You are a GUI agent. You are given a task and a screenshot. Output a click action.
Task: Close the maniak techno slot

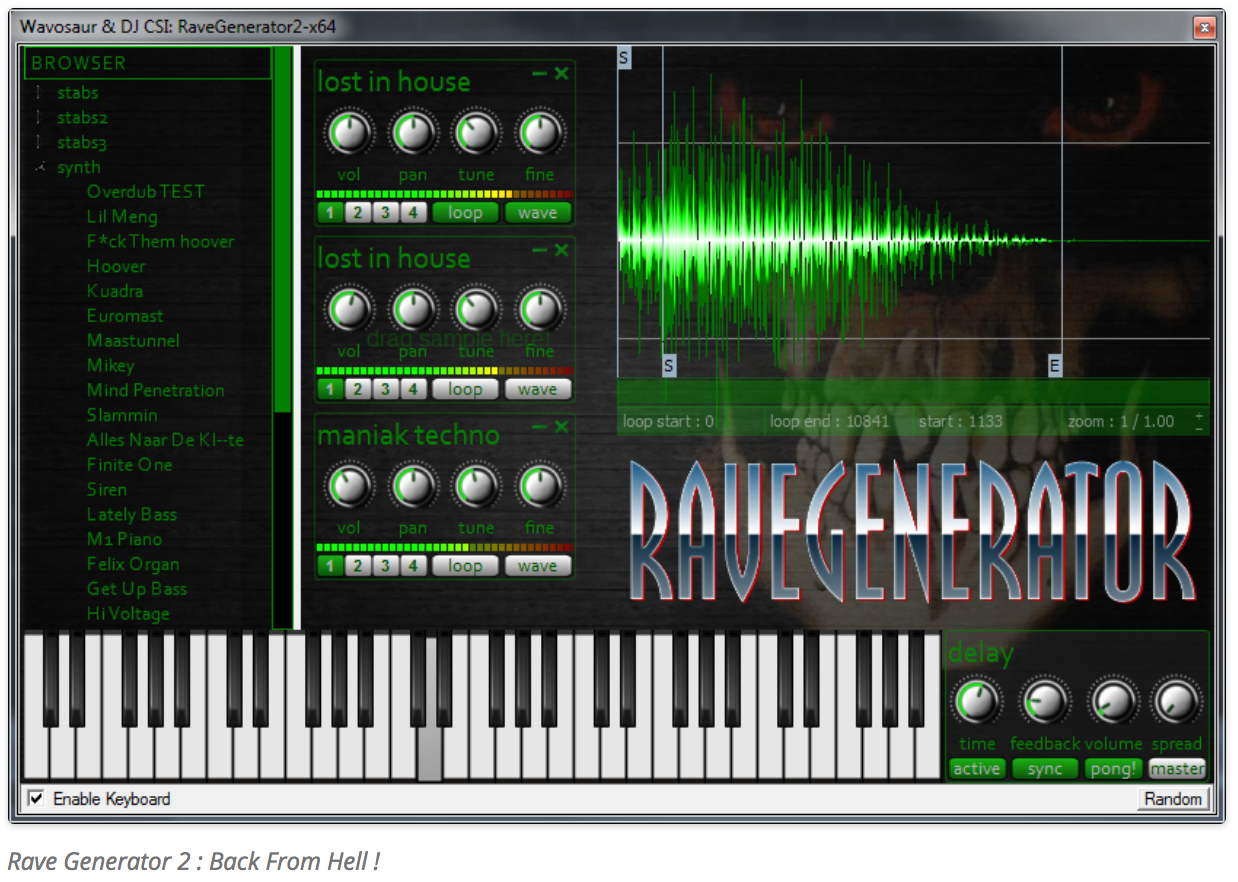pyautogui.click(x=562, y=427)
